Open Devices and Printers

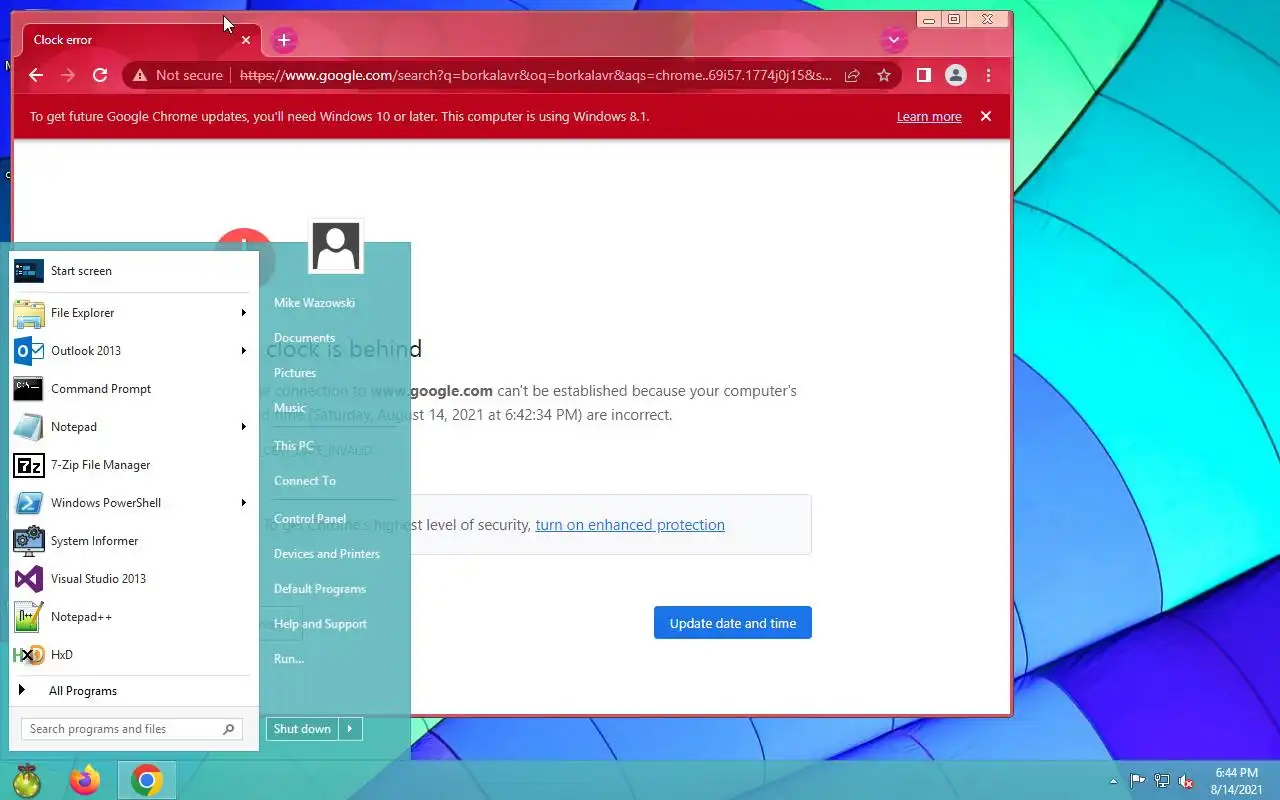(x=327, y=554)
